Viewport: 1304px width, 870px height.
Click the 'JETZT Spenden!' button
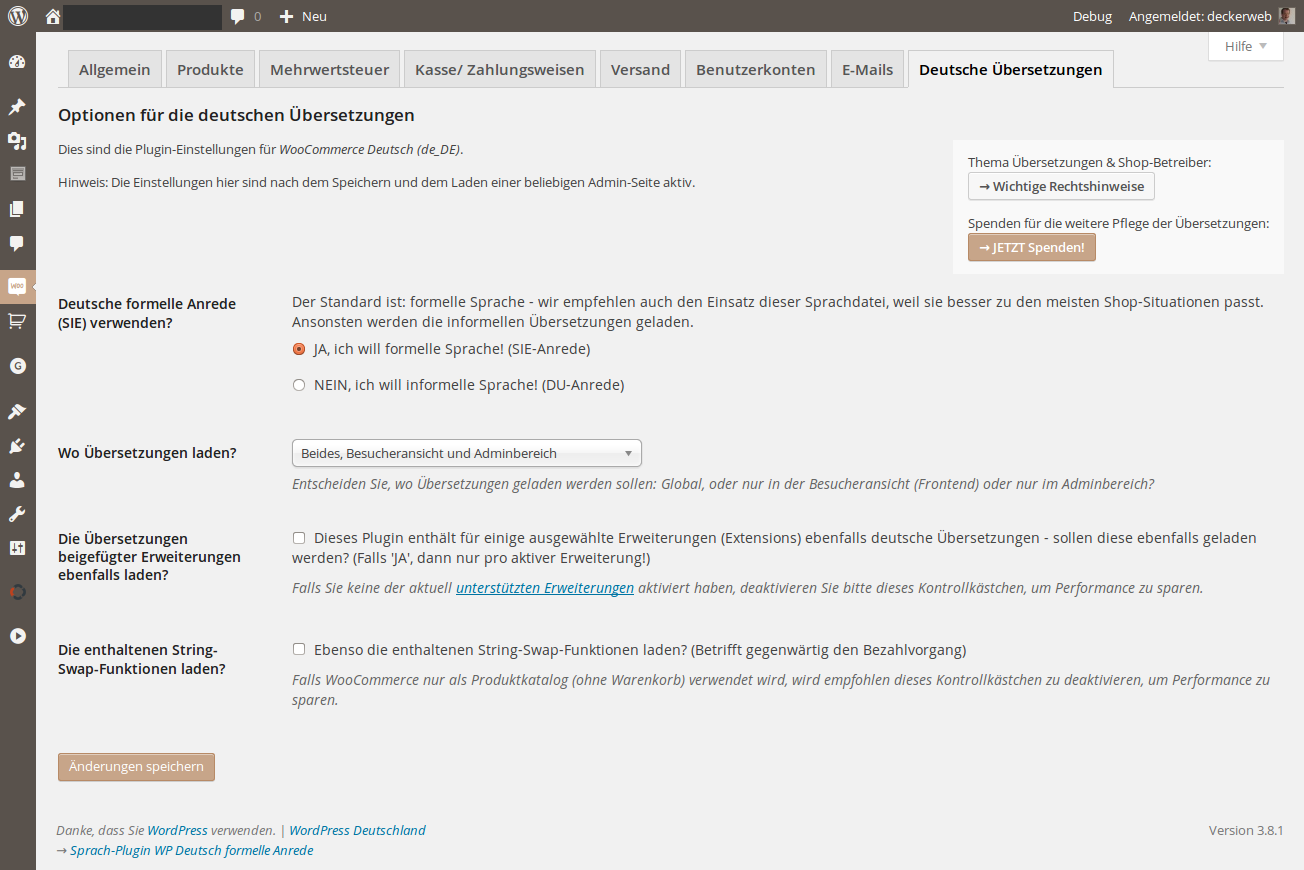click(1031, 247)
